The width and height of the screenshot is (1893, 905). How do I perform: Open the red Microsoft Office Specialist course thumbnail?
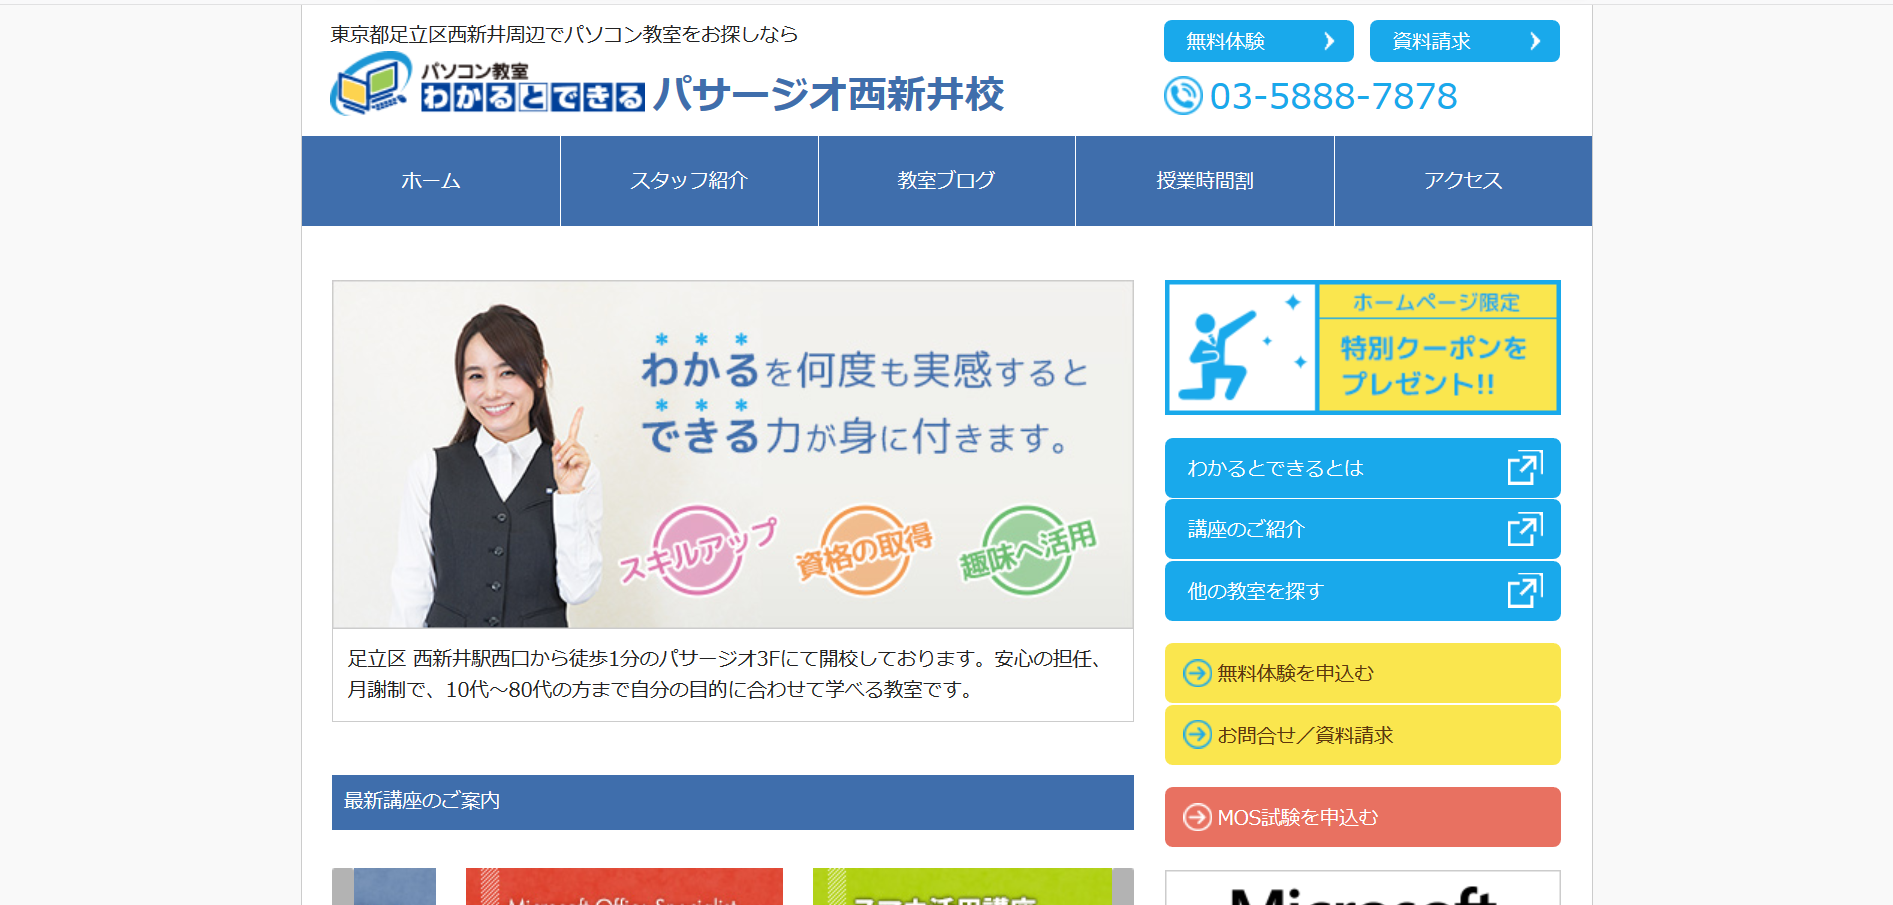click(624, 887)
